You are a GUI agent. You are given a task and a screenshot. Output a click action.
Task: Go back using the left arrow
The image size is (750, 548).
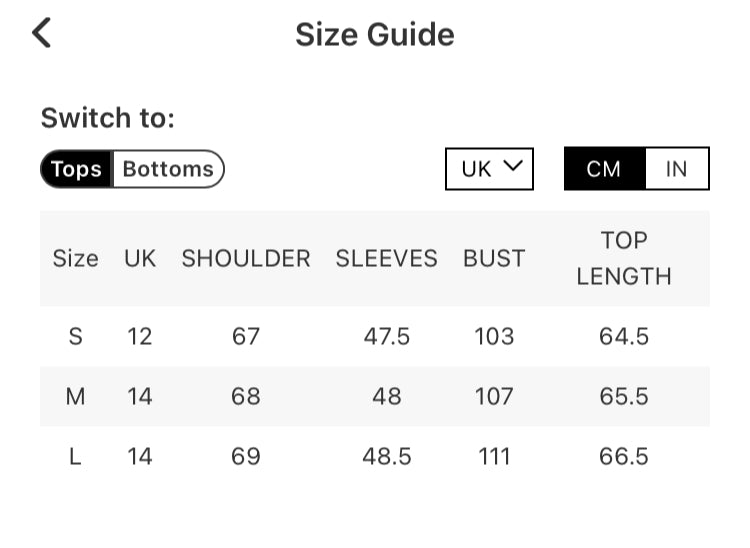pos(41,33)
